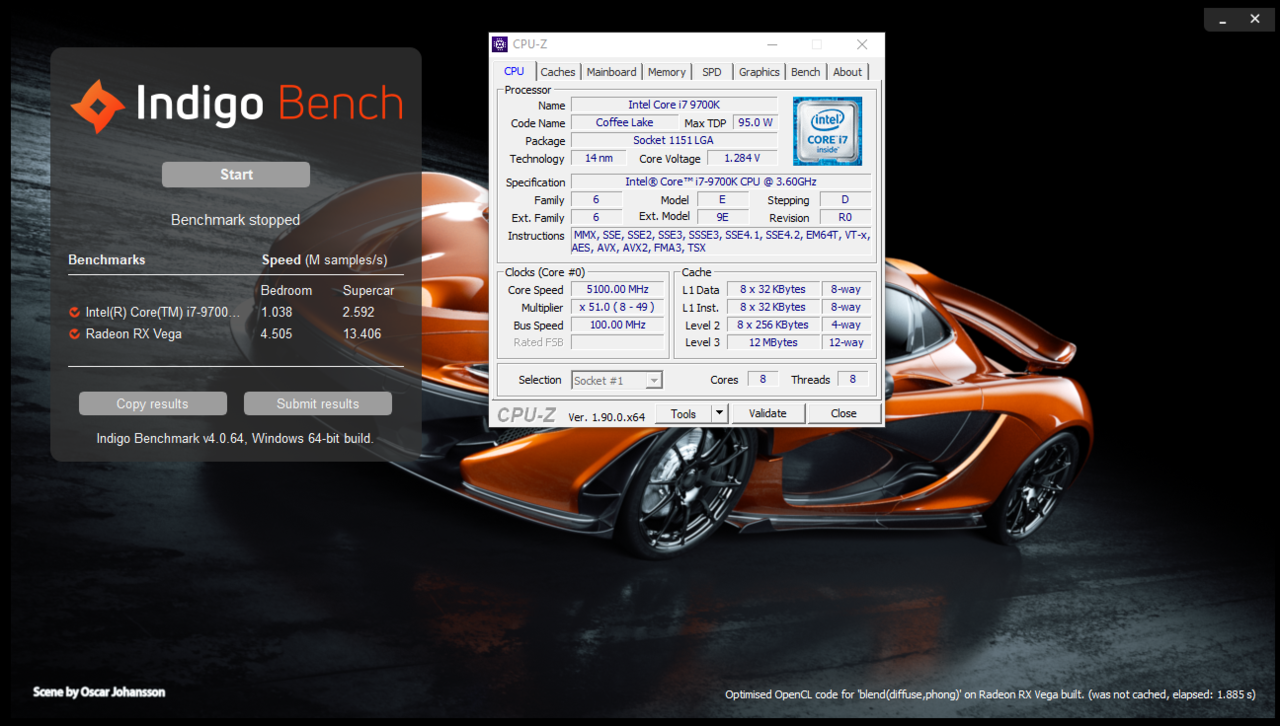Switch to the CPU tab
The image size is (1280, 726).
coord(514,71)
